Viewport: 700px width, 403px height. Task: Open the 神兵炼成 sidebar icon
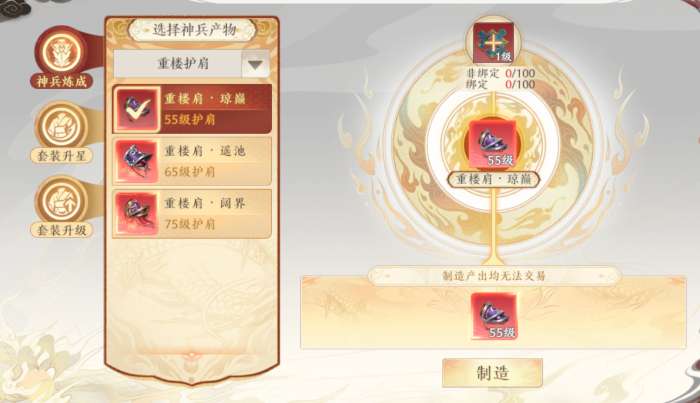pyautogui.click(x=63, y=51)
